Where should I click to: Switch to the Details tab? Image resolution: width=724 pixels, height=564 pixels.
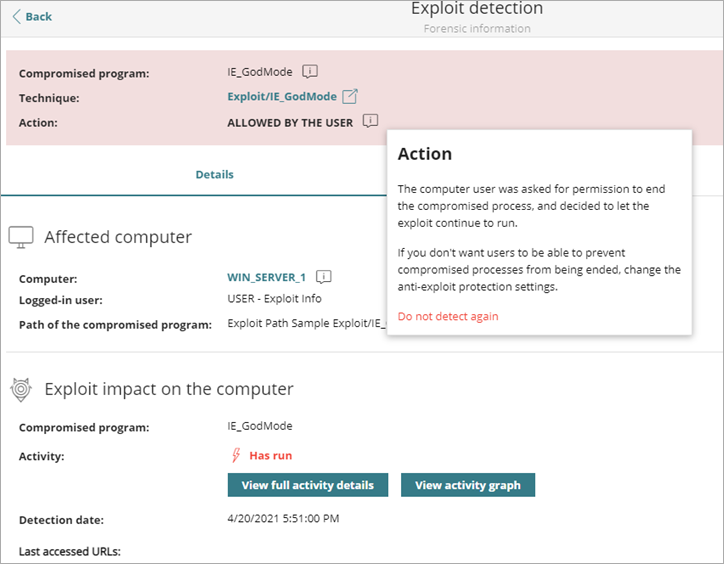214,174
